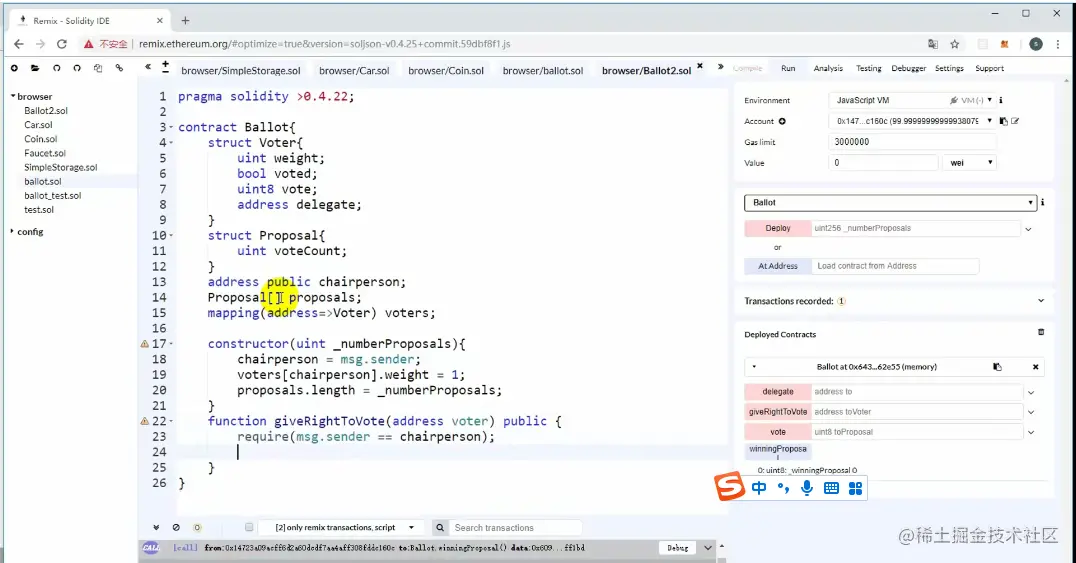Copy the deployed Ballot contract address
The image size is (1076, 563).
point(997,367)
